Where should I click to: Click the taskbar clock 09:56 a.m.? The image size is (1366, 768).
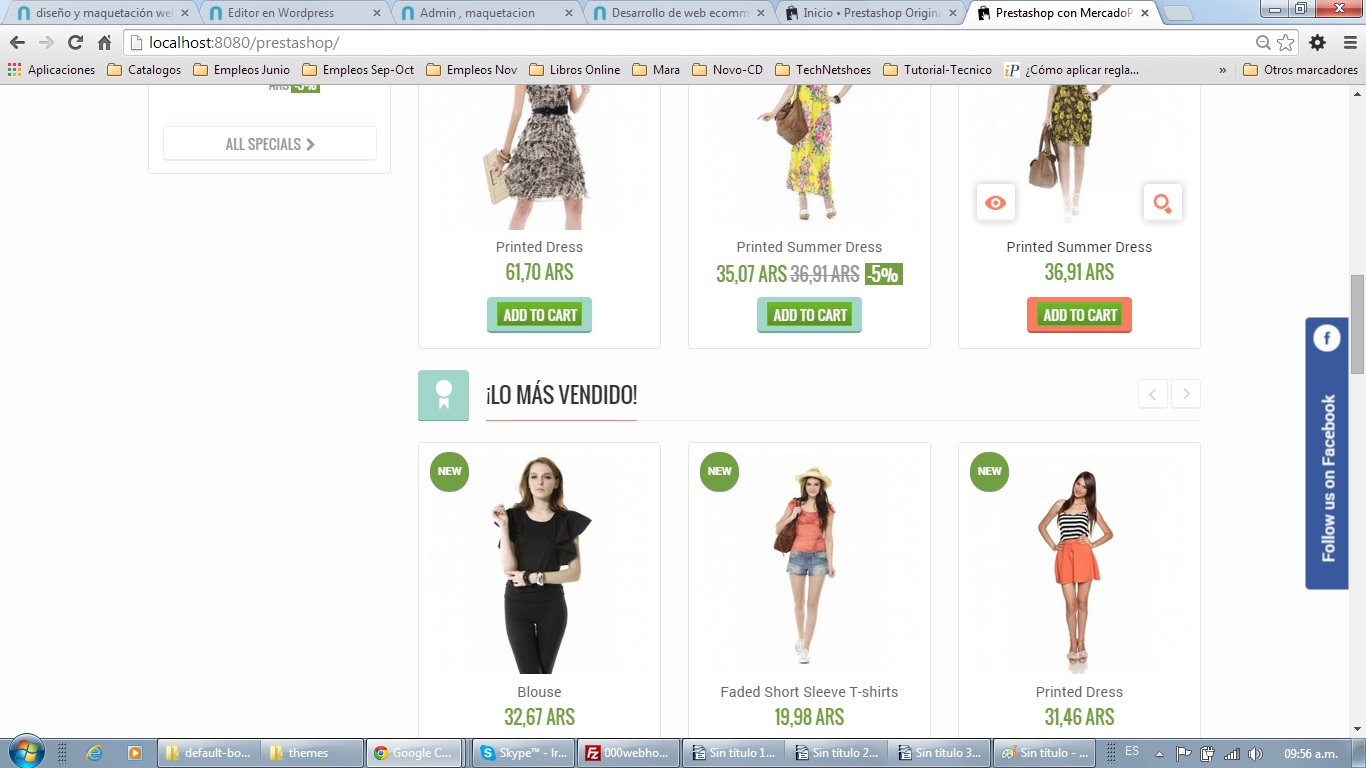[1312, 753]
